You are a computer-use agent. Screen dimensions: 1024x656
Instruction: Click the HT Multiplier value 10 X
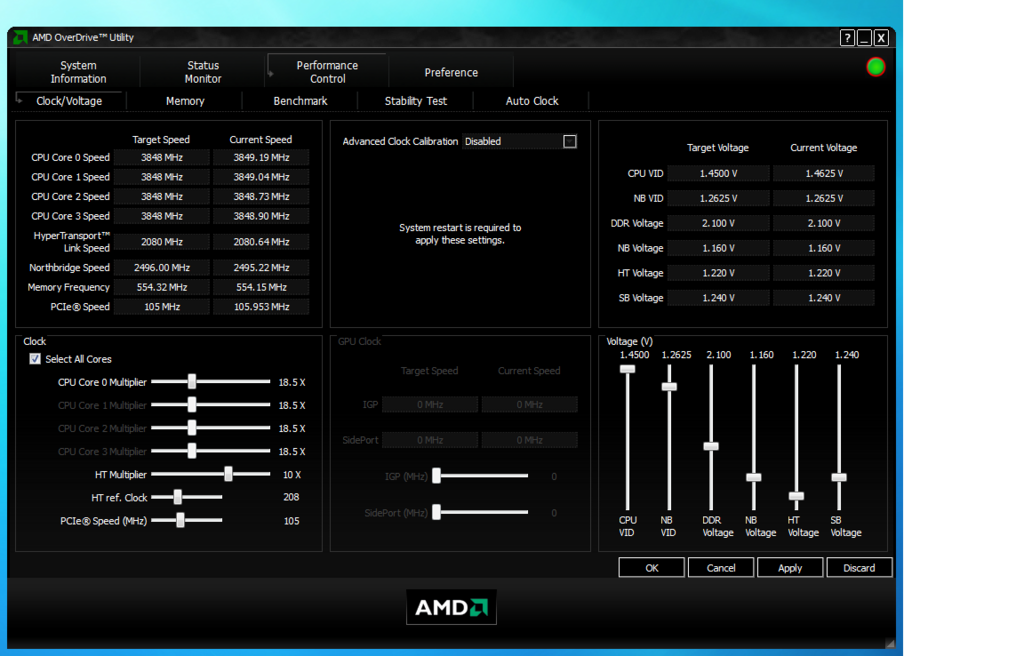click(292, 474)
